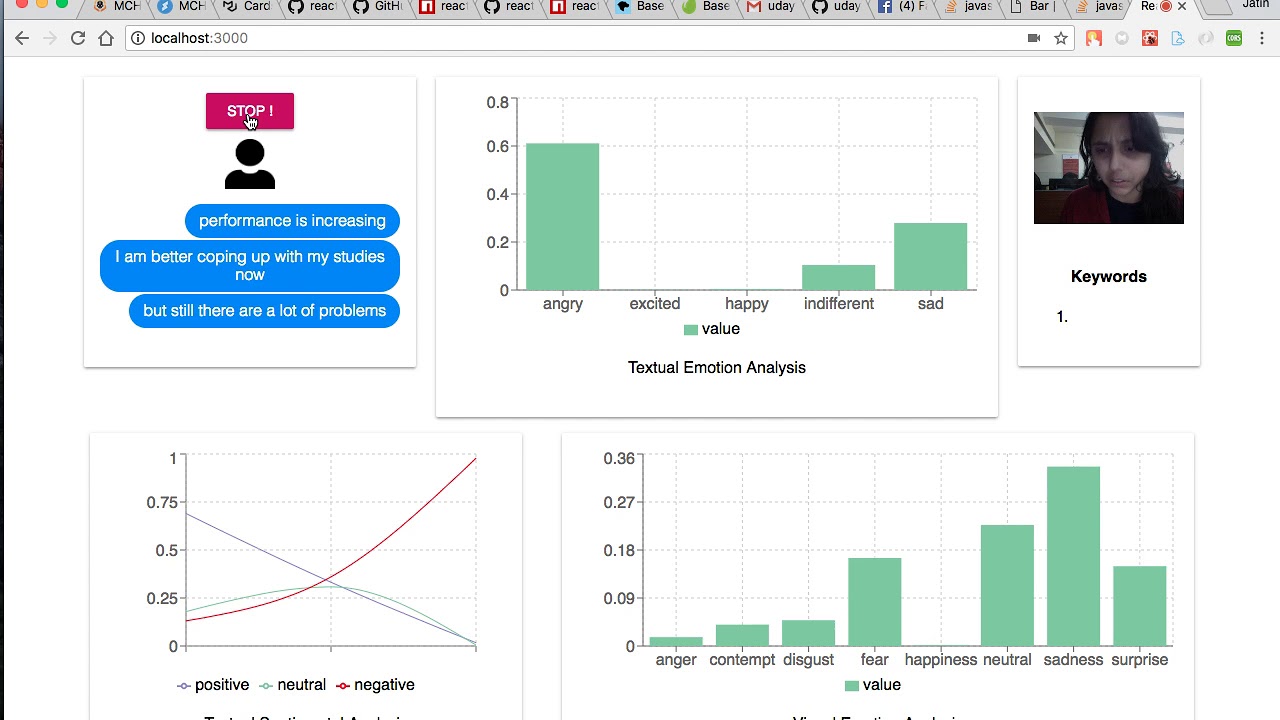The height and width of the screenshot is (720, 1280).
Task: Click the camera indicator in address bar
Action: pyautogui.click(x=1034, y=38)
